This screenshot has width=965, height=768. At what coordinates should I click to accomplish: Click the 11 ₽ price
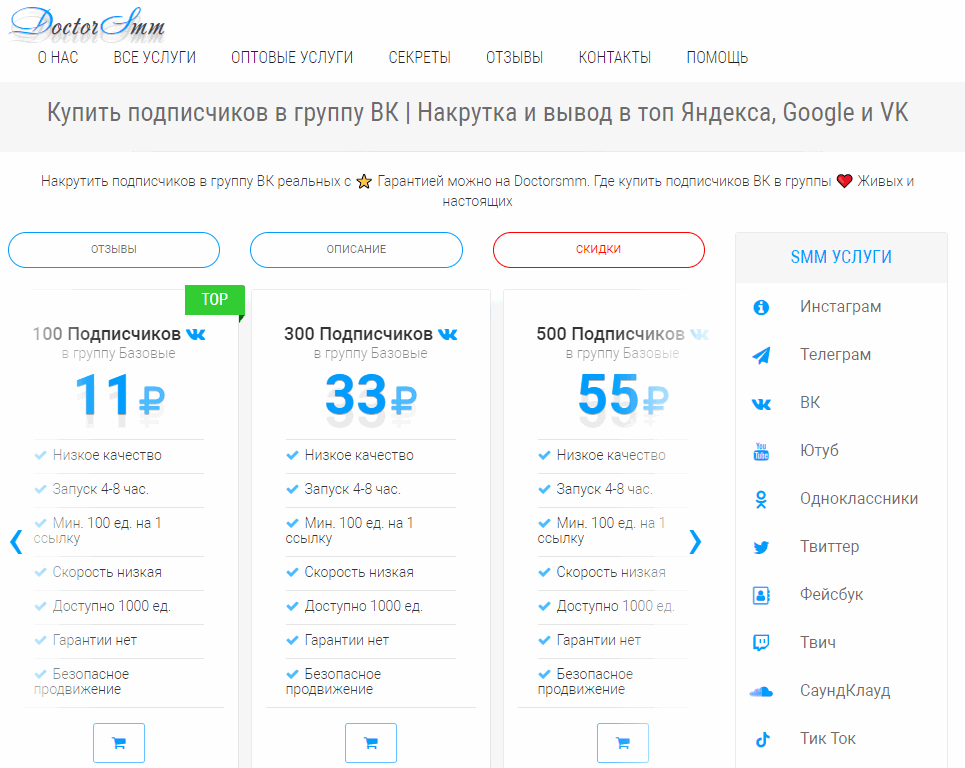119,395
